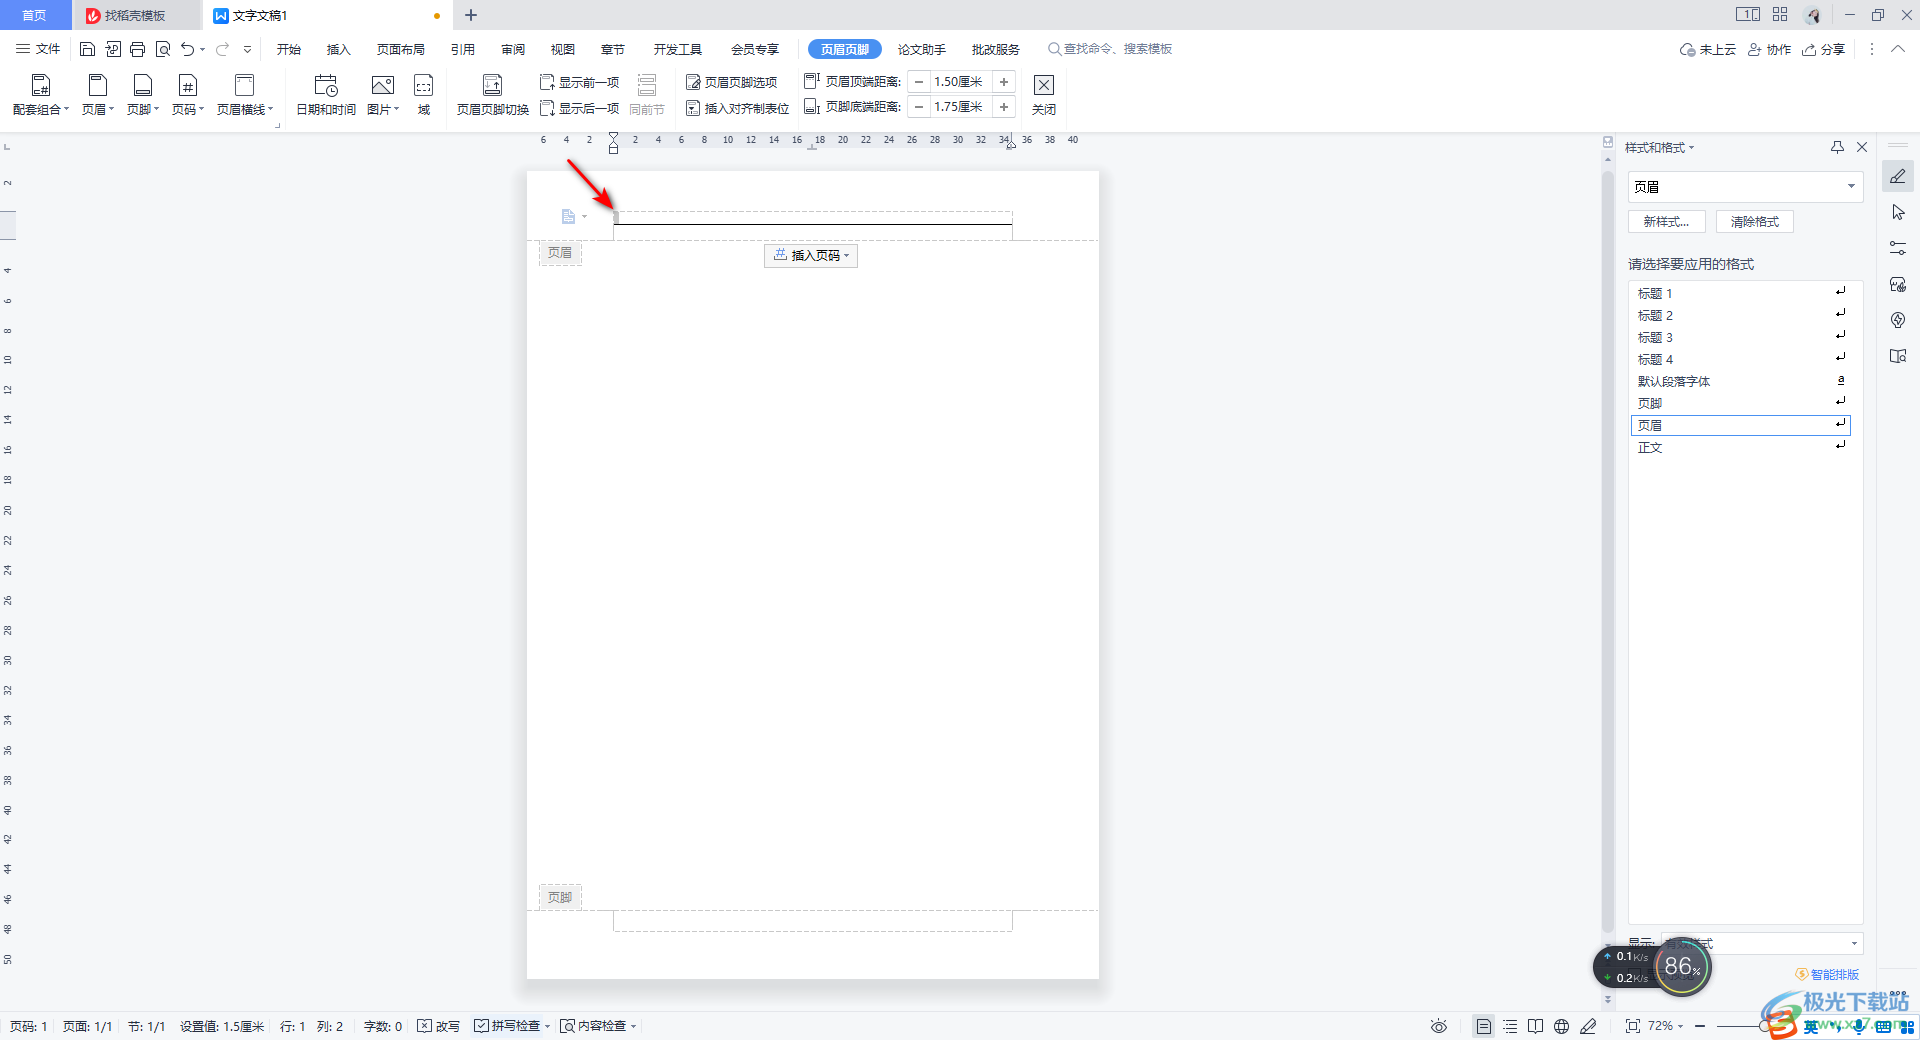Click the Save icon in quick toolbar
The width and height of the screenshot is (1920, 1040).
point(87,49)
